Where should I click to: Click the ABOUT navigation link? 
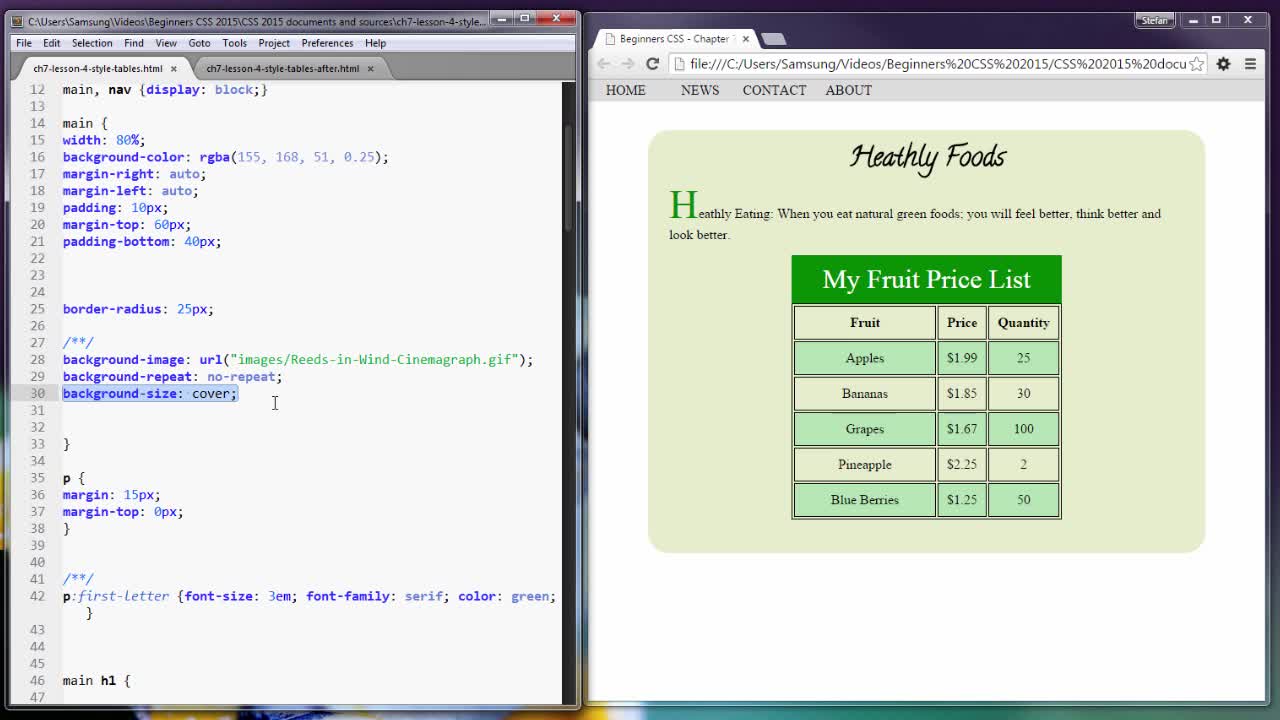[x=848, y=90]
